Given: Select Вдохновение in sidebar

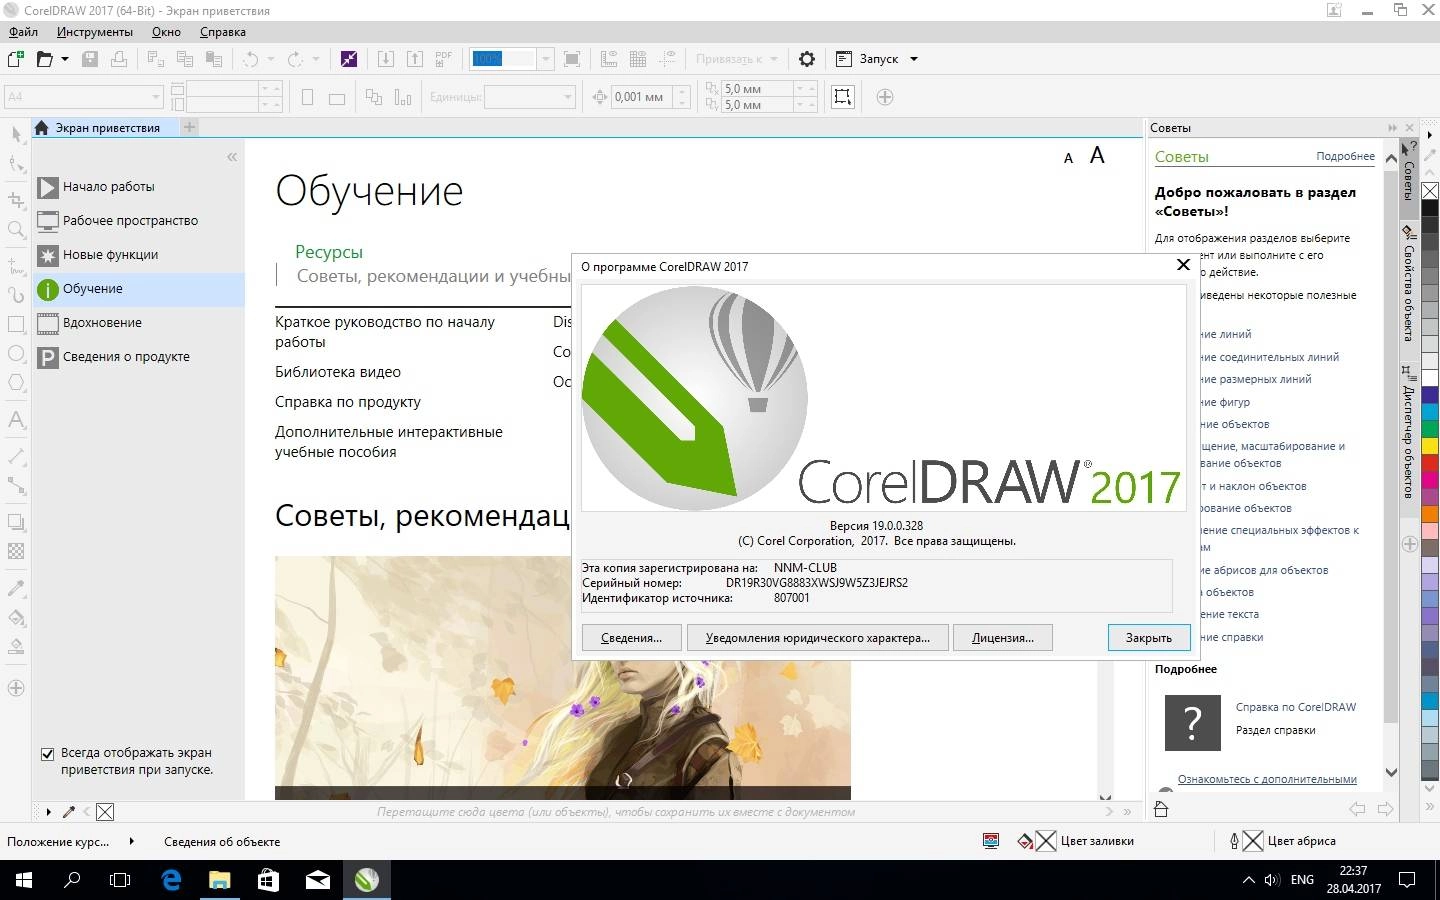Looking at the screenshot, I should pos(139,323).
